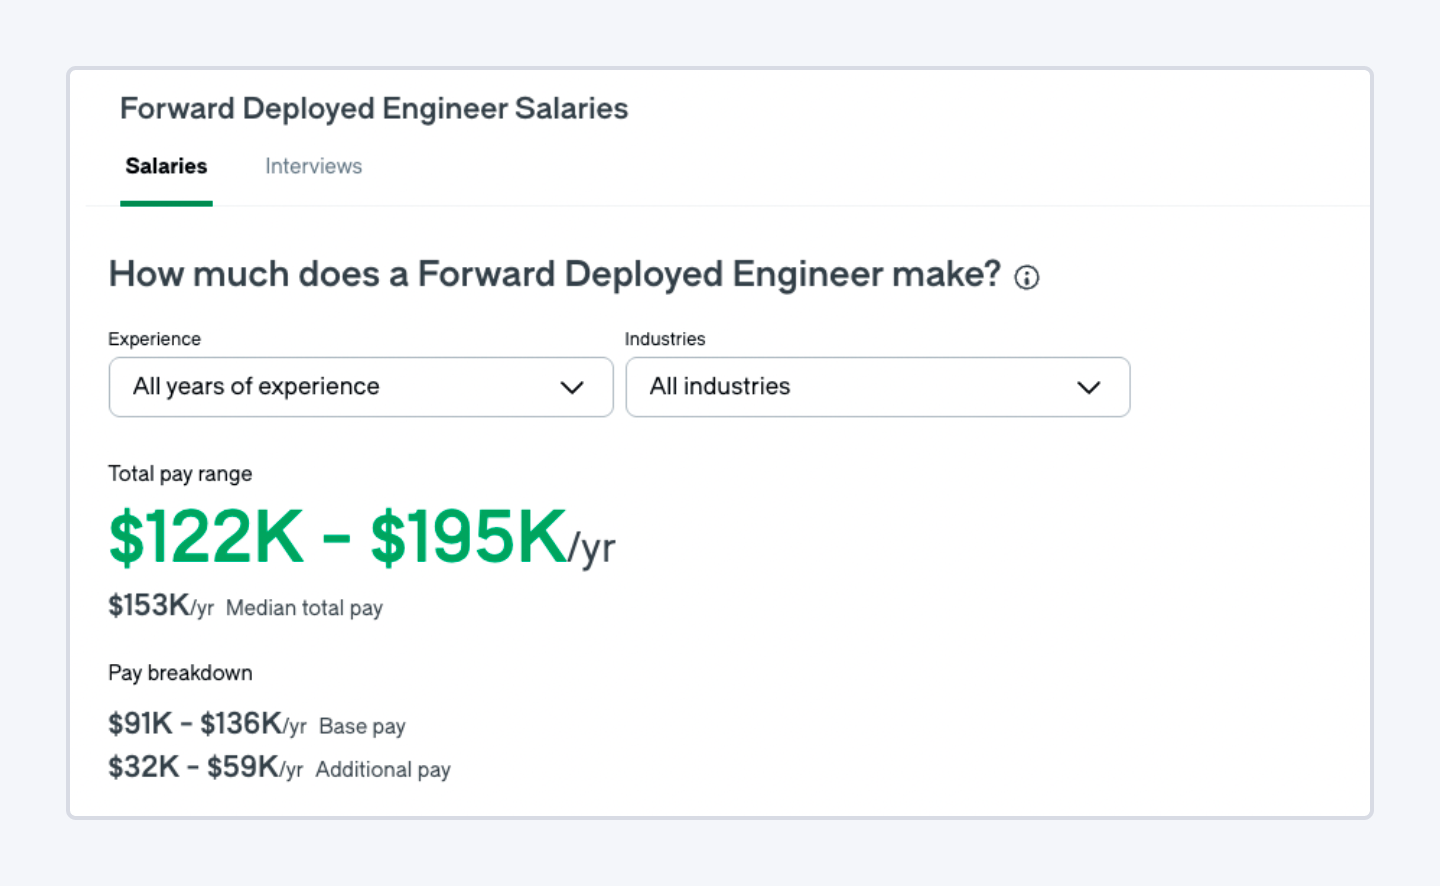Click the Total pay range label
The image size is (1440, 886).
click(180, 474)
